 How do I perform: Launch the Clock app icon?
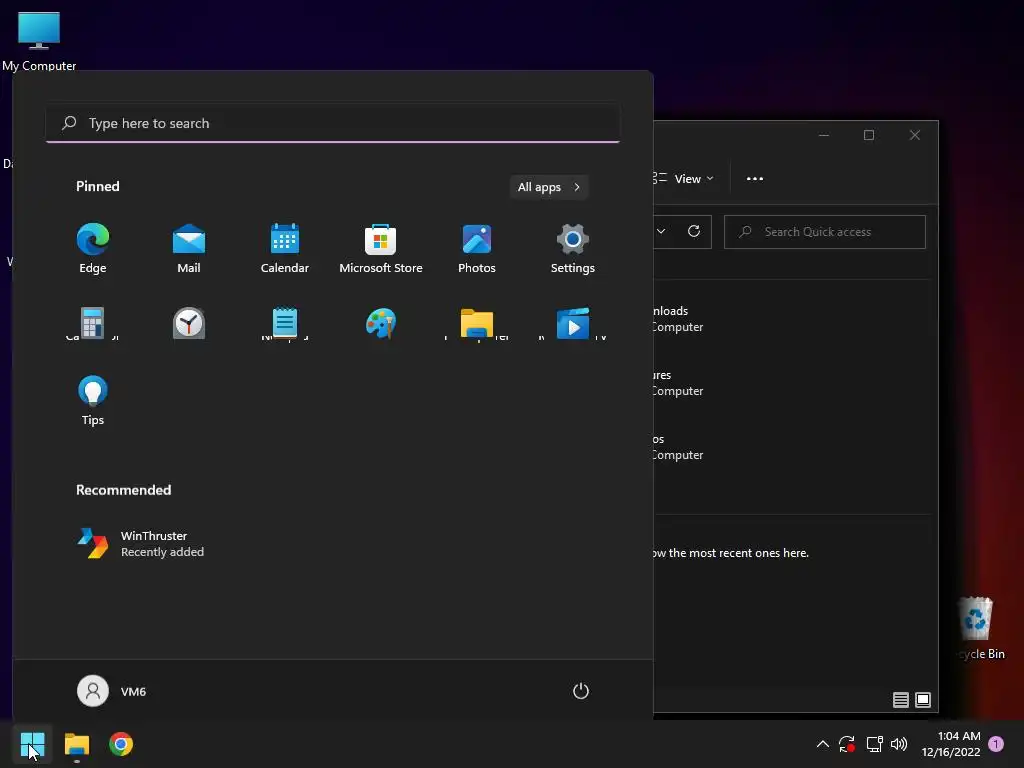[x=189, y=323]
